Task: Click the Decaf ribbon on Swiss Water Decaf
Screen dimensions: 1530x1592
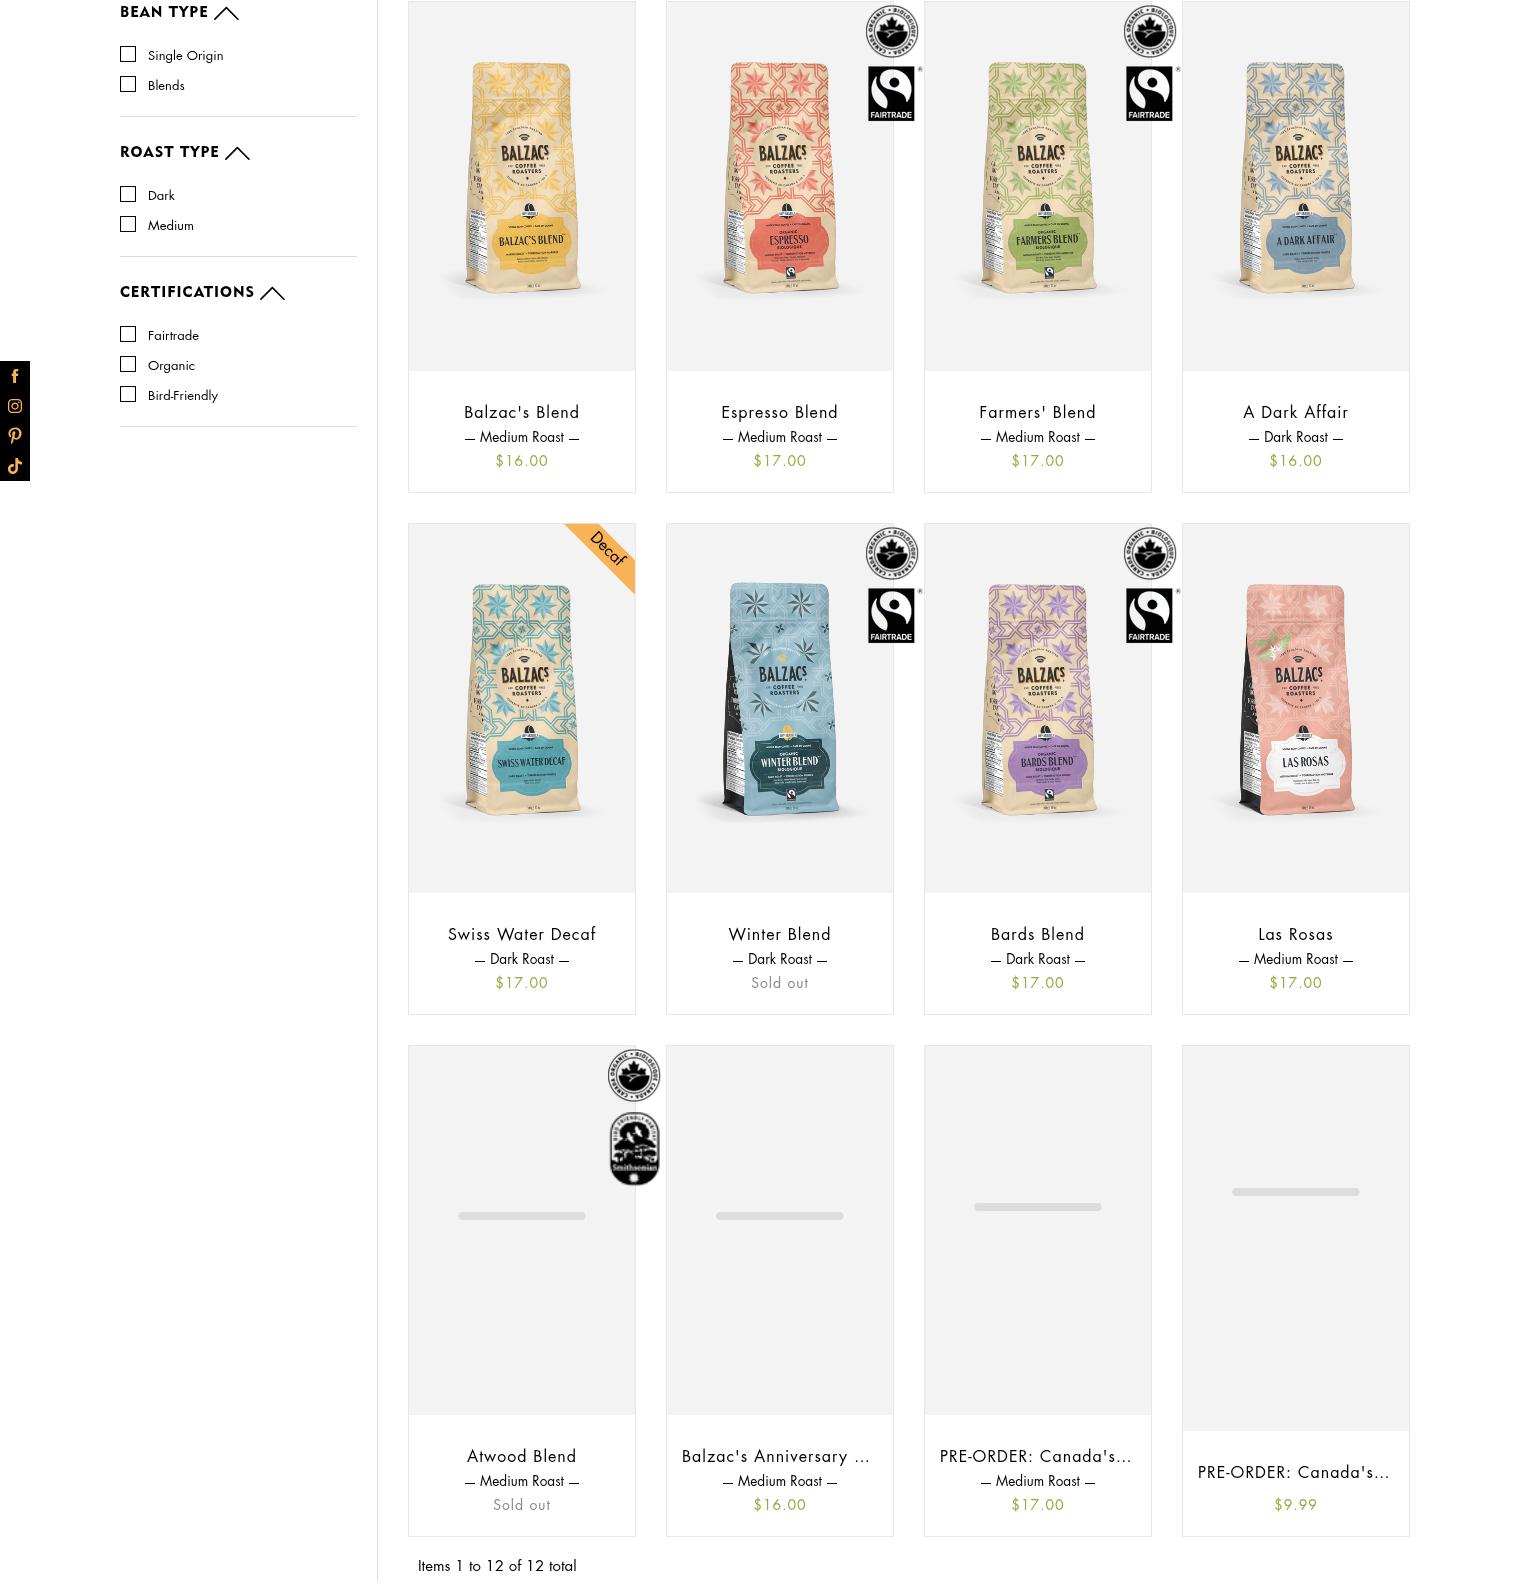Action: coord(605,550)
